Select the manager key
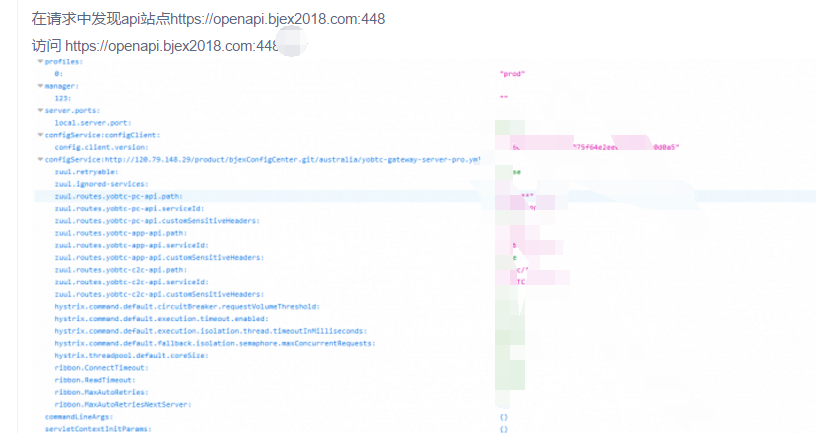The height and width of the screenshot is (433, 816). point(61,86)
